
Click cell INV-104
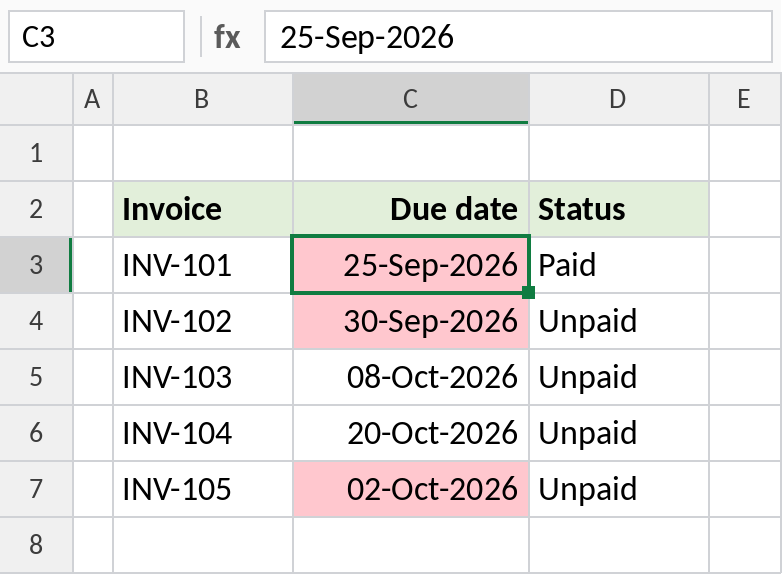203,432
